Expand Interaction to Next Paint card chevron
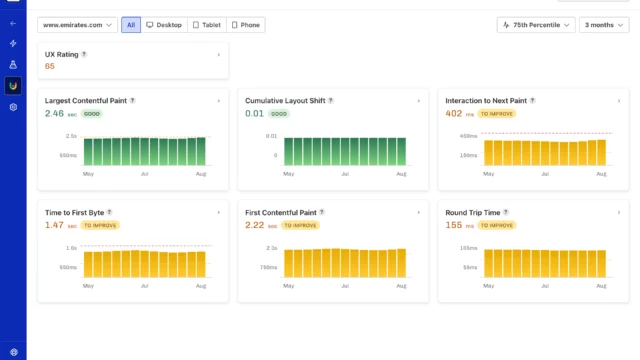The width and height of the screenshot is (640, 360). click(x=619, y=101)
